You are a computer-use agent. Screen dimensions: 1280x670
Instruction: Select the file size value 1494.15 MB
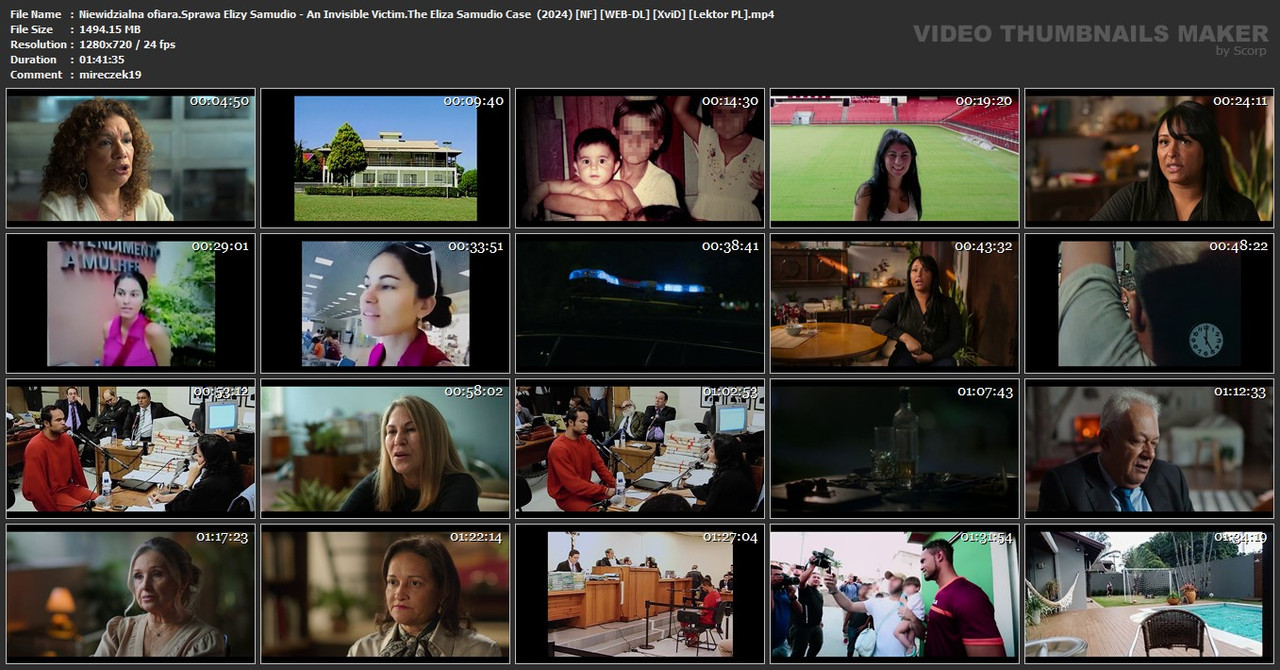pos(109,29)
